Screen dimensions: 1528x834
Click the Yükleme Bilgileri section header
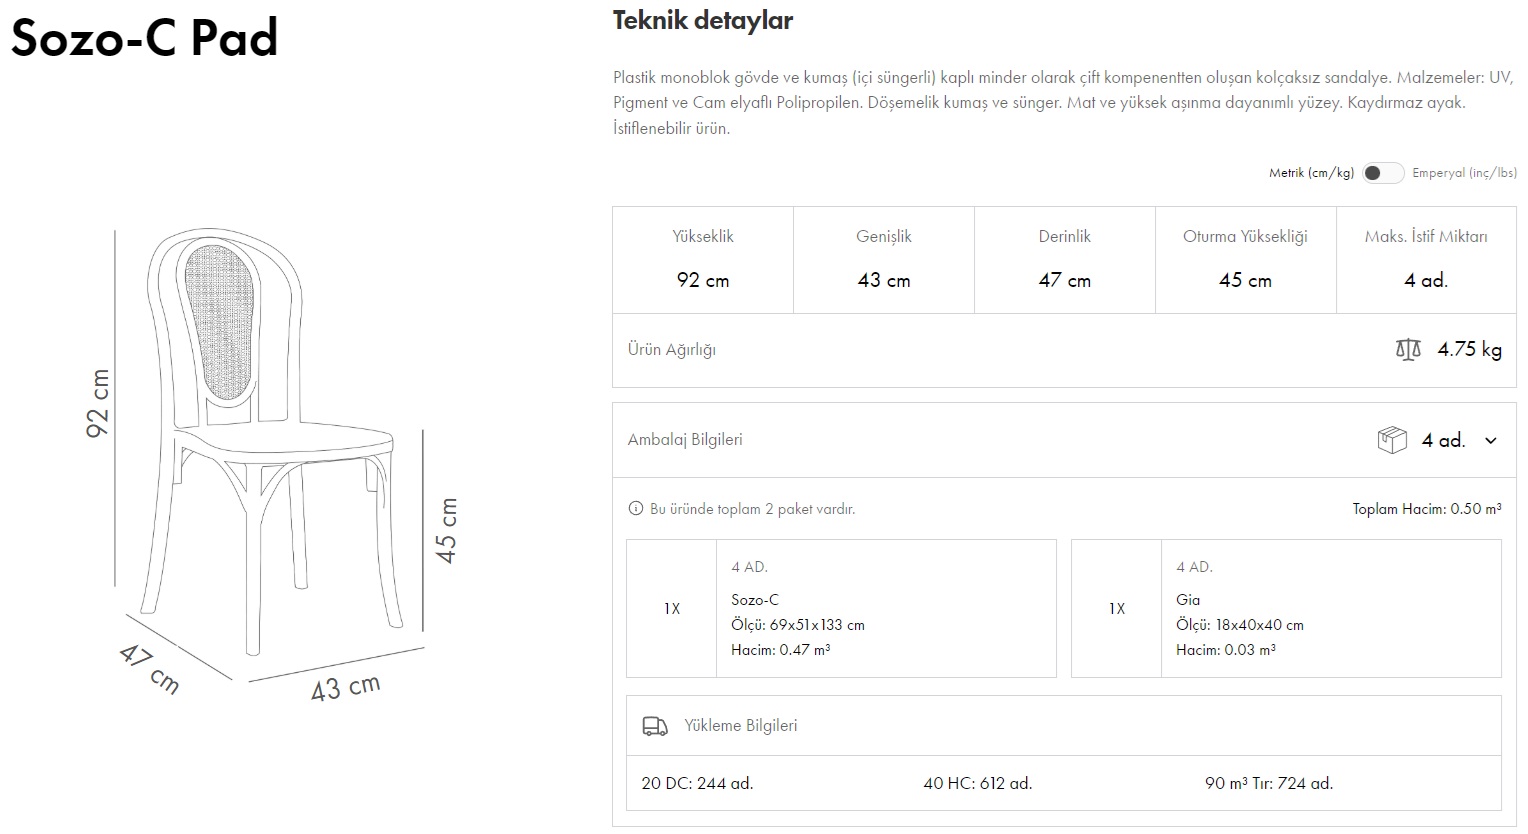tap(741, 726)
